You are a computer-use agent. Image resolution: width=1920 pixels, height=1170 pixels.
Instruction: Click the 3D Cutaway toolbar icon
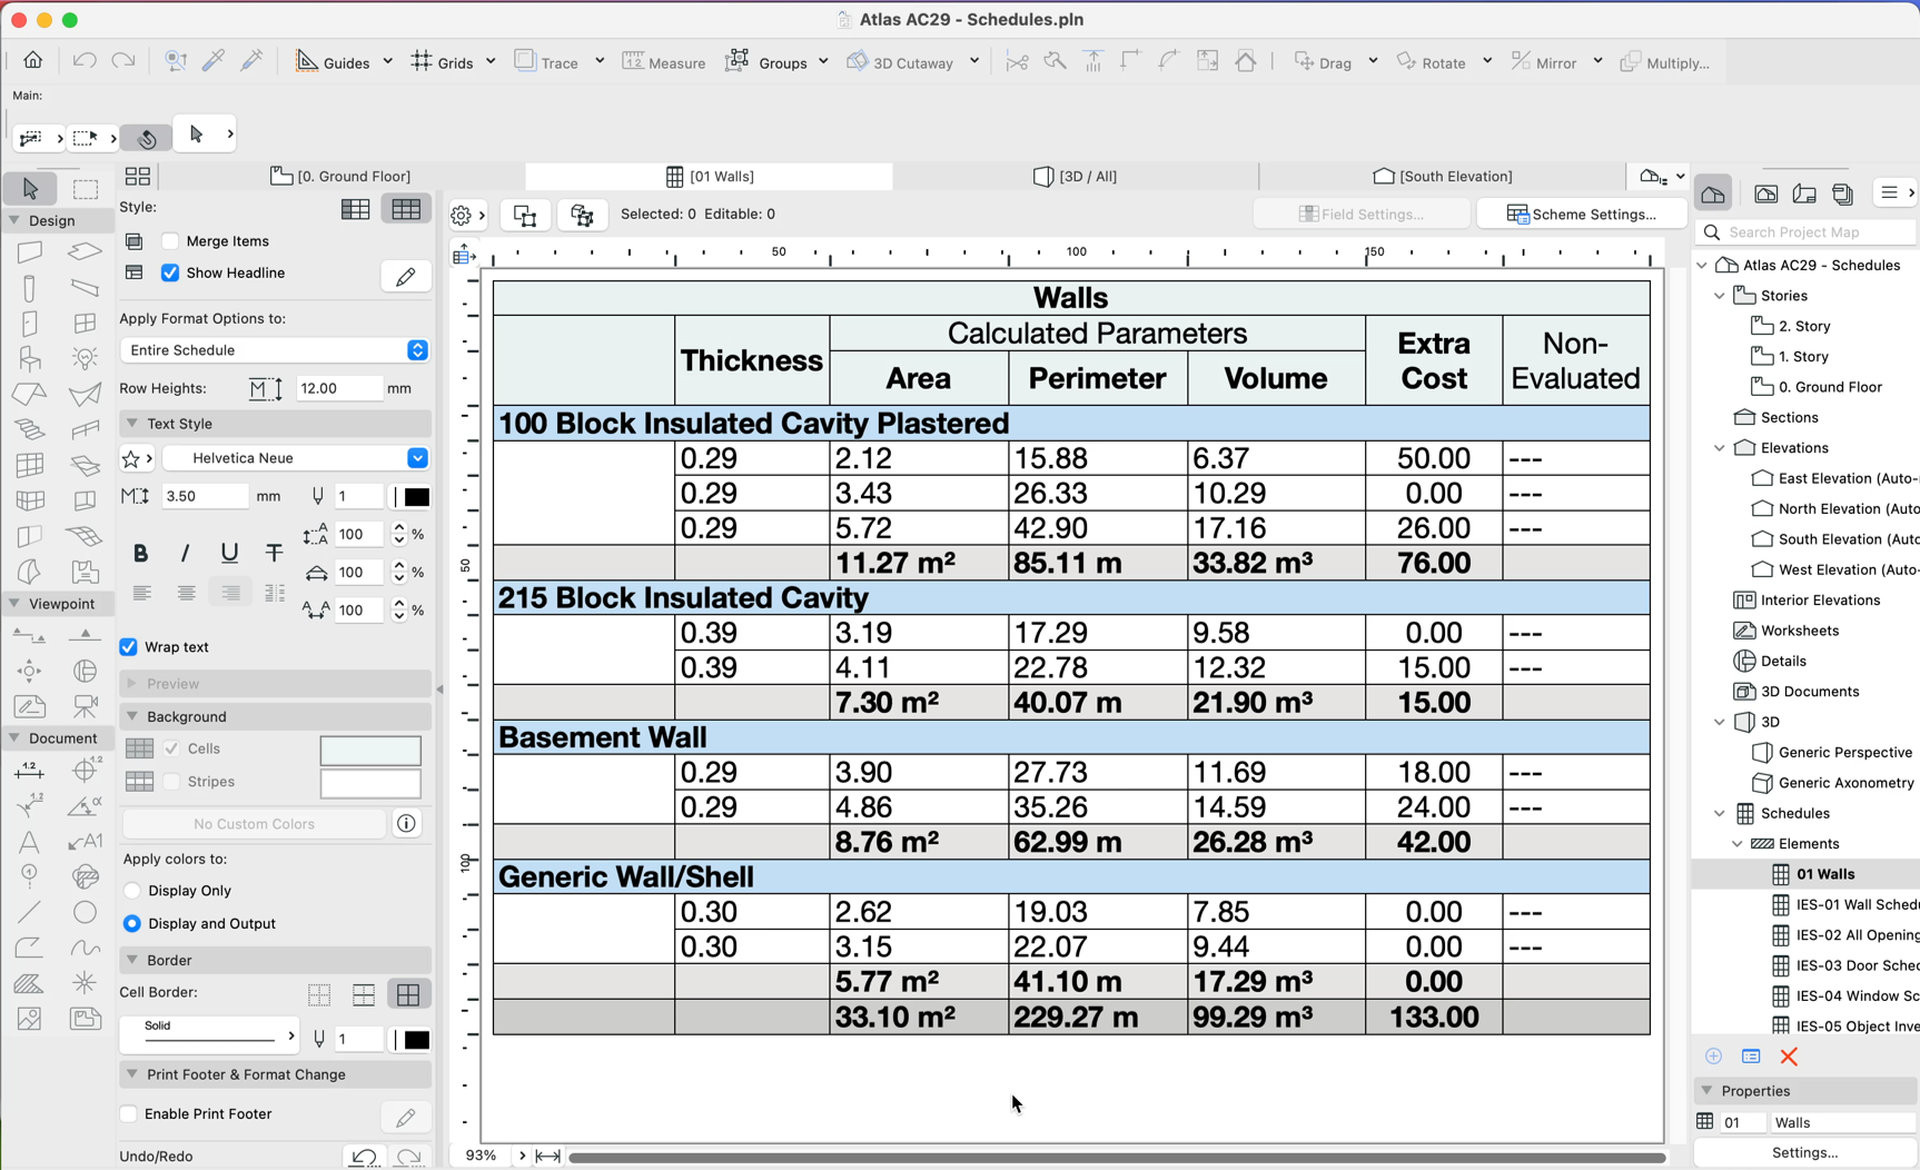(x=899, y=62)
